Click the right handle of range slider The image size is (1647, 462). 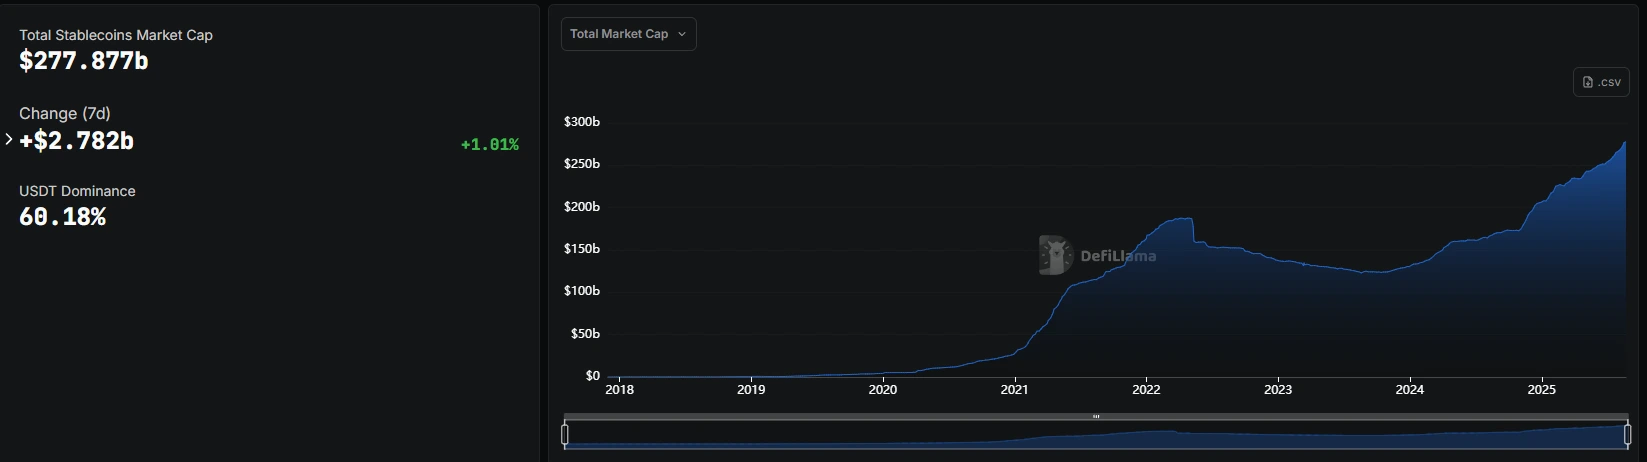click(x=1627, y=434)
